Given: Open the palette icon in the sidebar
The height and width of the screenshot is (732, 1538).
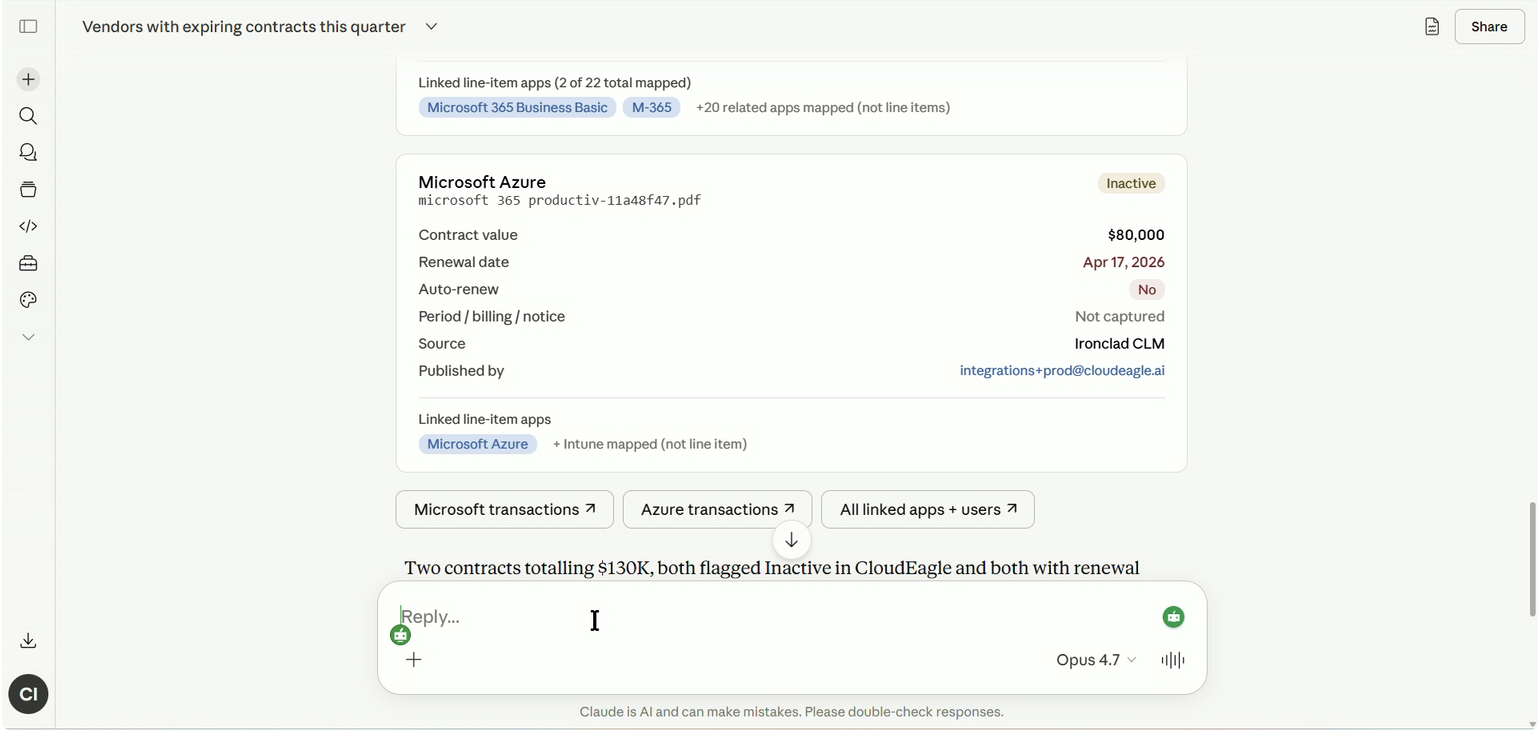Looking at the screenshot, I should (x=28, y=300).
